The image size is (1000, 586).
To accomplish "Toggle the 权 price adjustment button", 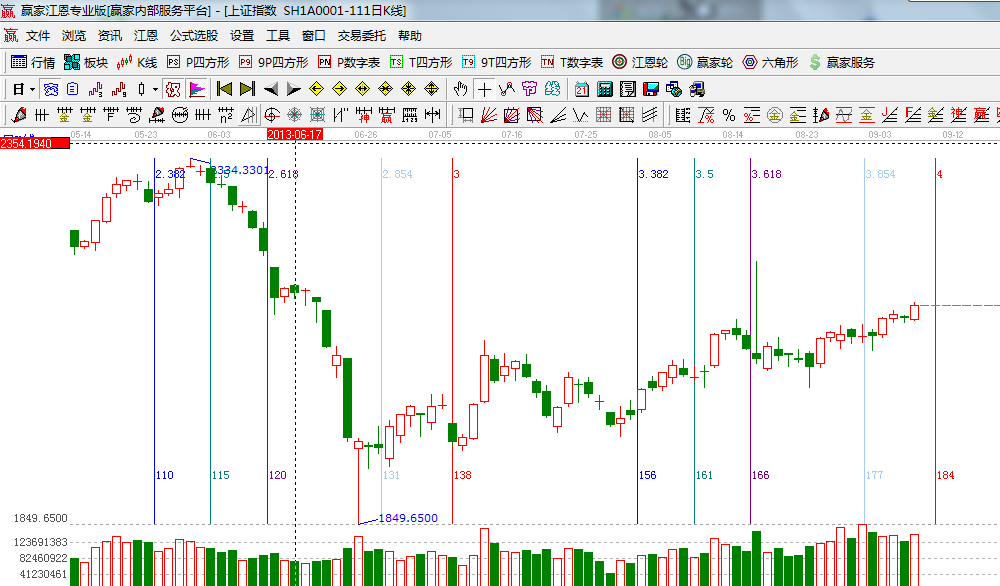I will [172, 89].
